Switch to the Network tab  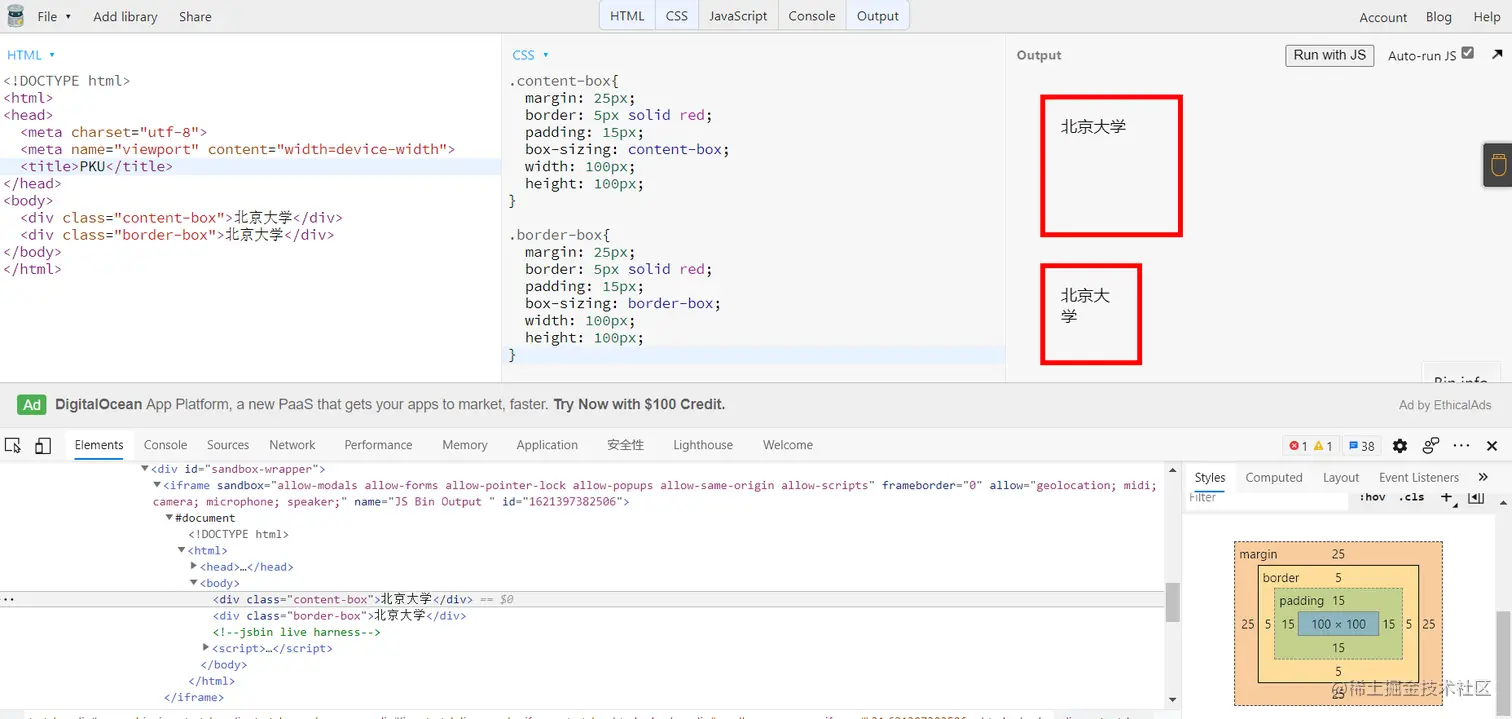pos(292,445)
